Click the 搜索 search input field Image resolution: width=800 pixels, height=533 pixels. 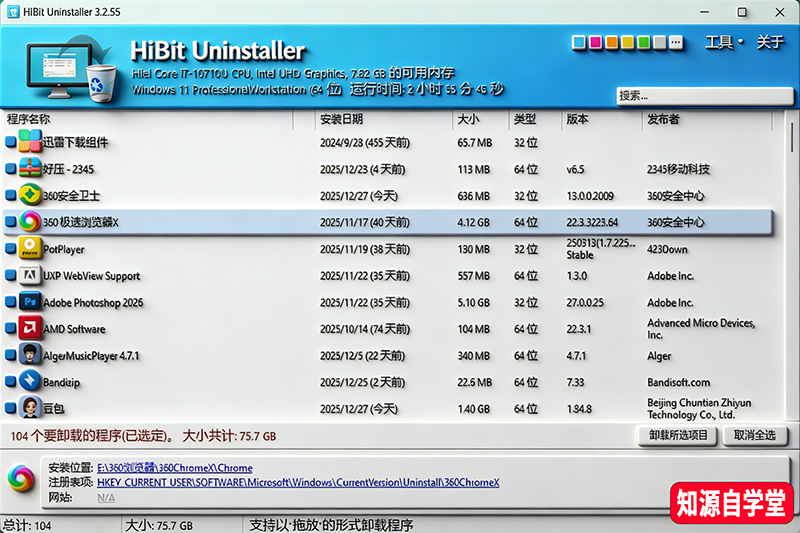705,96
